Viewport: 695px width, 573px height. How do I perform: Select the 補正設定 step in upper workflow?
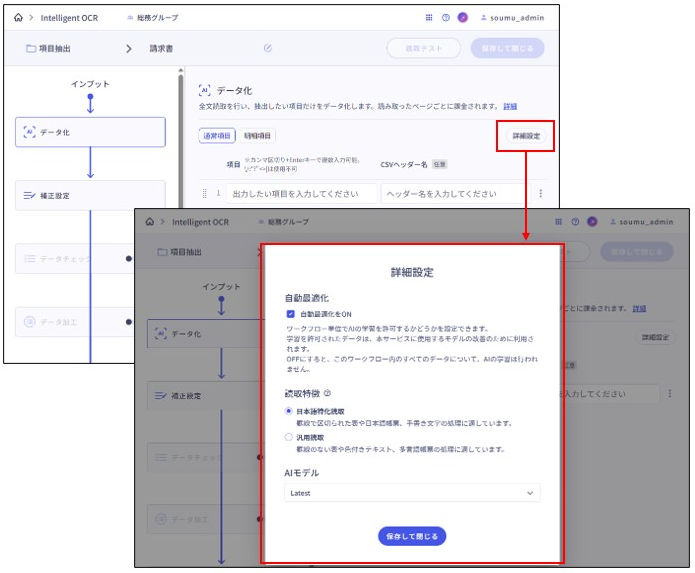click(x=90, y=196)
